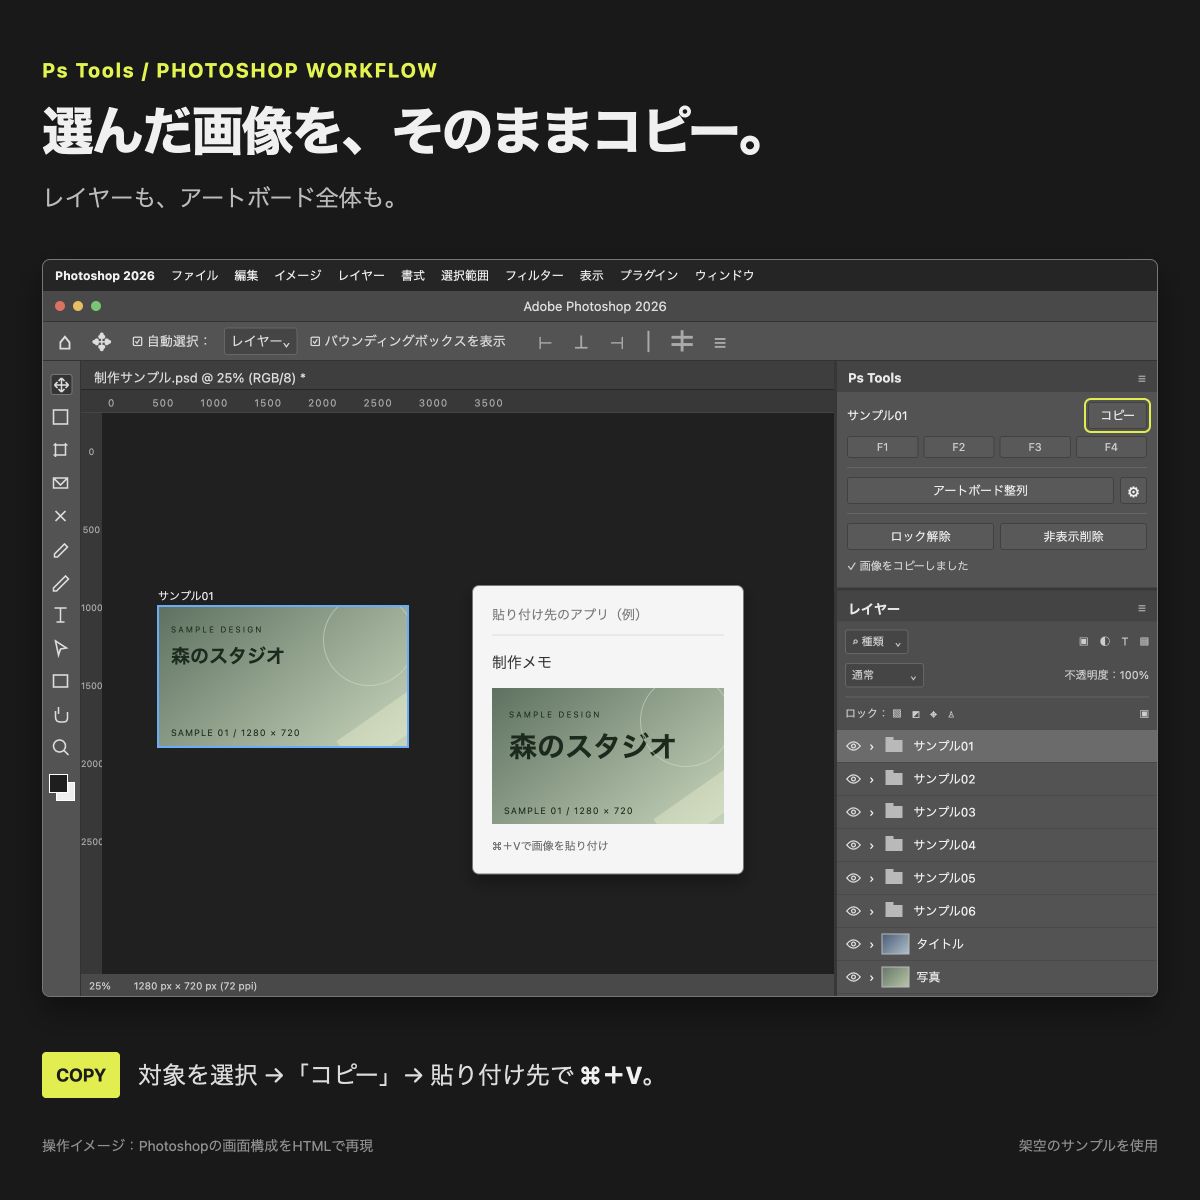The height and width of the screenshot is (1200, 1200).
Task: Select the Type tool
Action: (61, 615)
